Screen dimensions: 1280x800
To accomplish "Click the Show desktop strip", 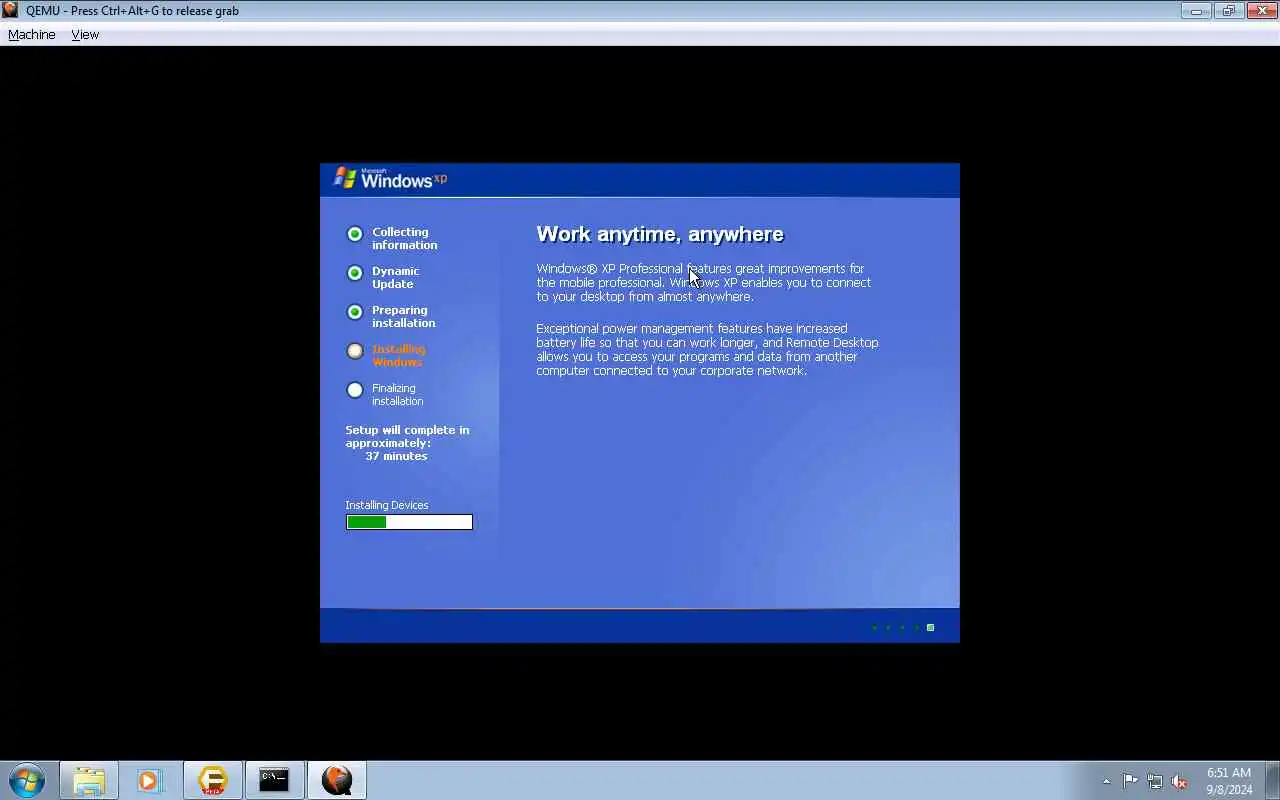I will pyautogui.click(x=1273, y=780).
